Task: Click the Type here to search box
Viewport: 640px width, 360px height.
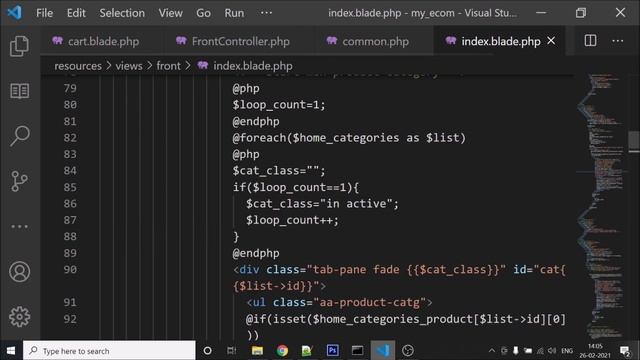Action: [109, 351]
